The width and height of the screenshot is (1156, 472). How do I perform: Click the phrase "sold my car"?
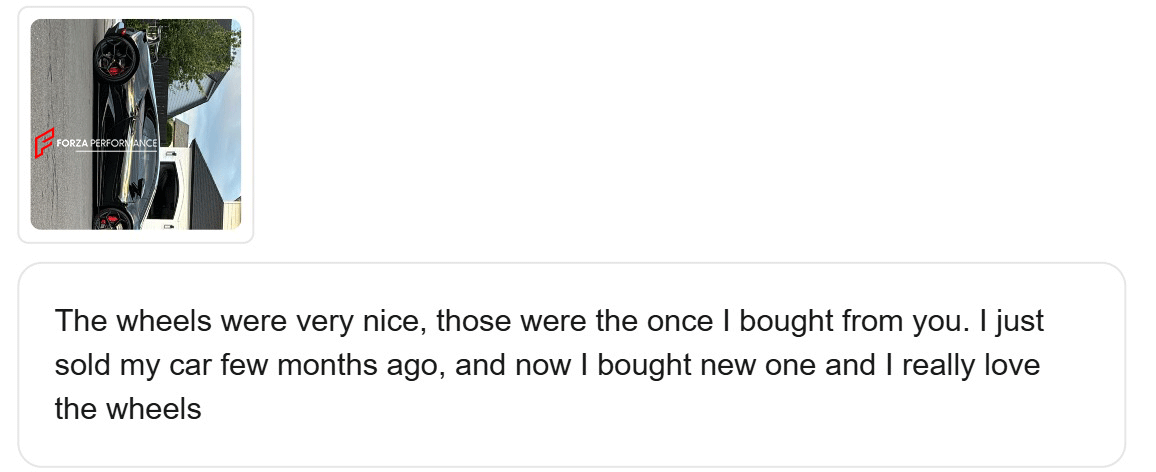point(140,365)
